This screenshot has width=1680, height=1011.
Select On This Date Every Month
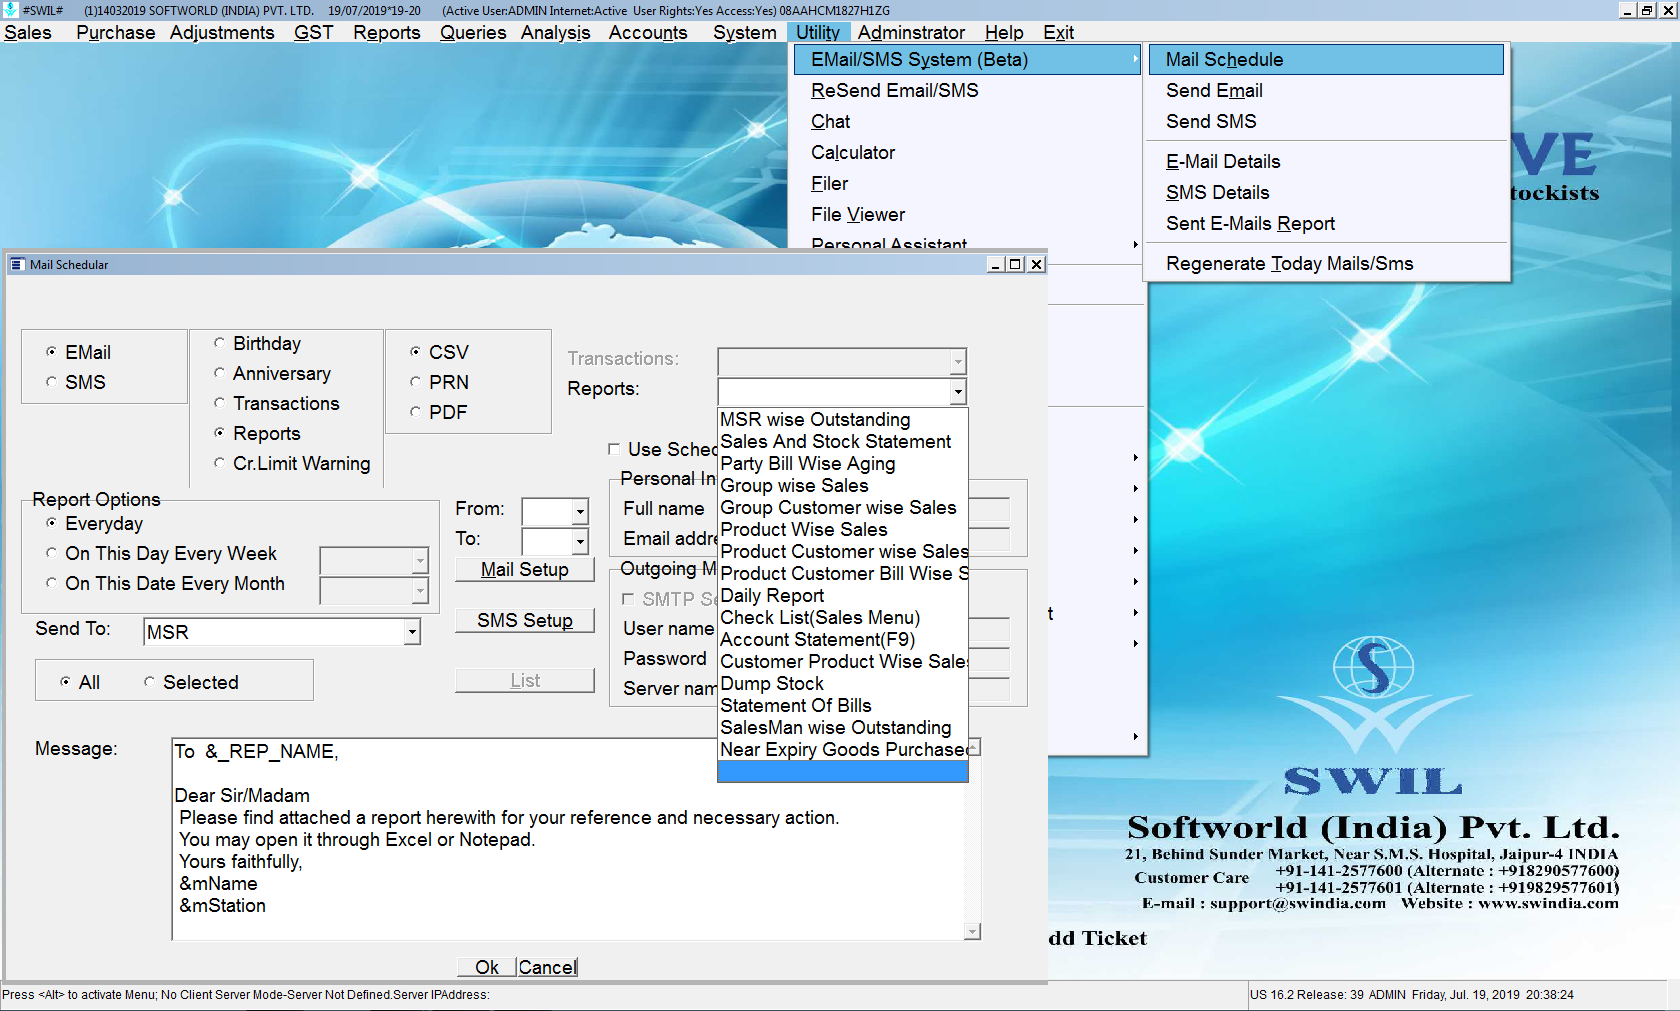coord(51,583)
